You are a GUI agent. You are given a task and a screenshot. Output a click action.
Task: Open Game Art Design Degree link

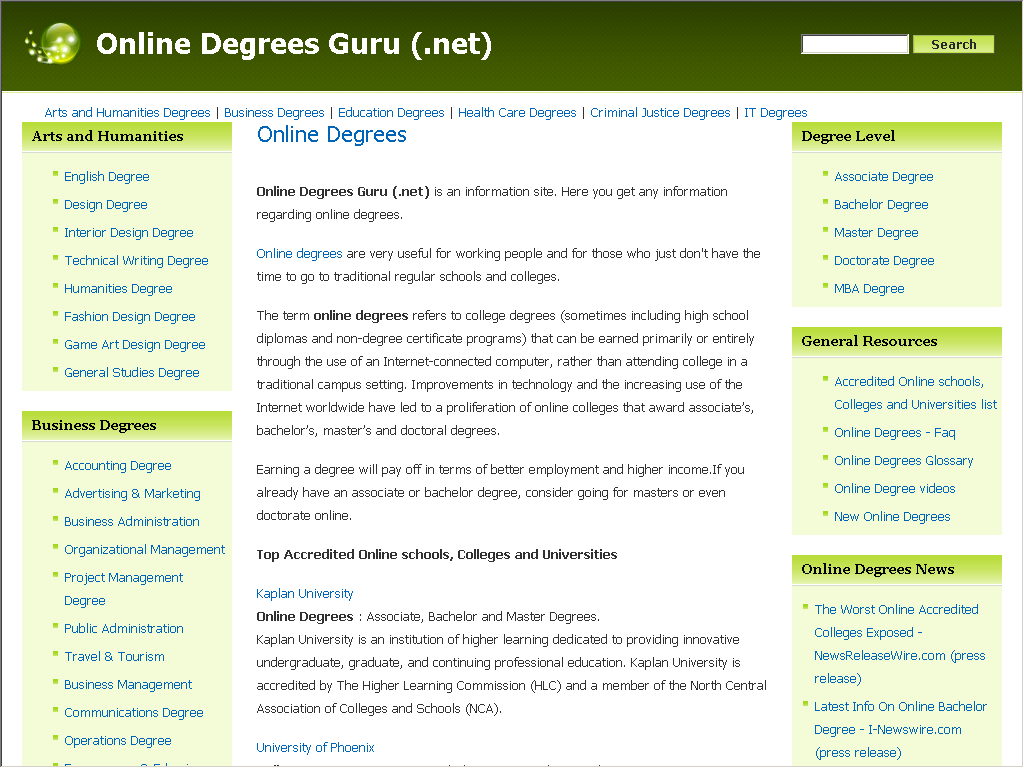point(135,345)
